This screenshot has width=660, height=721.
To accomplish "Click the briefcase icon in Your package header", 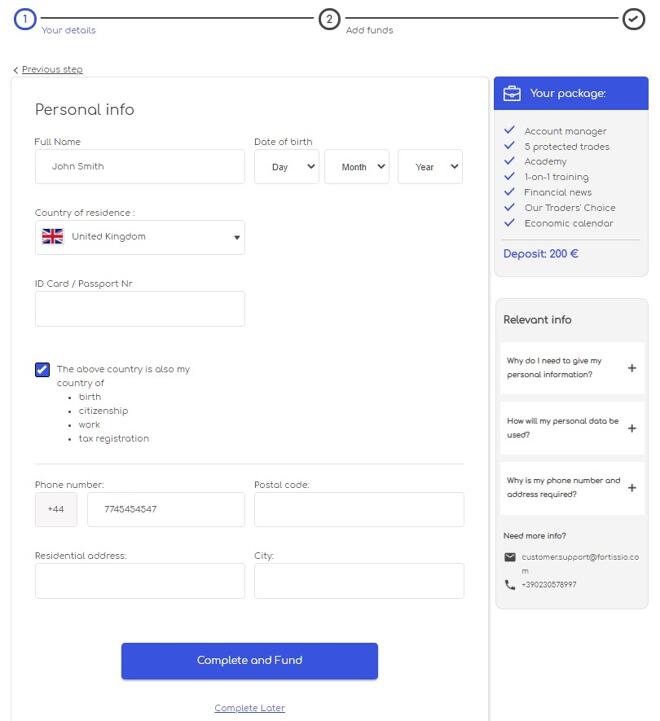I will 512,94.
